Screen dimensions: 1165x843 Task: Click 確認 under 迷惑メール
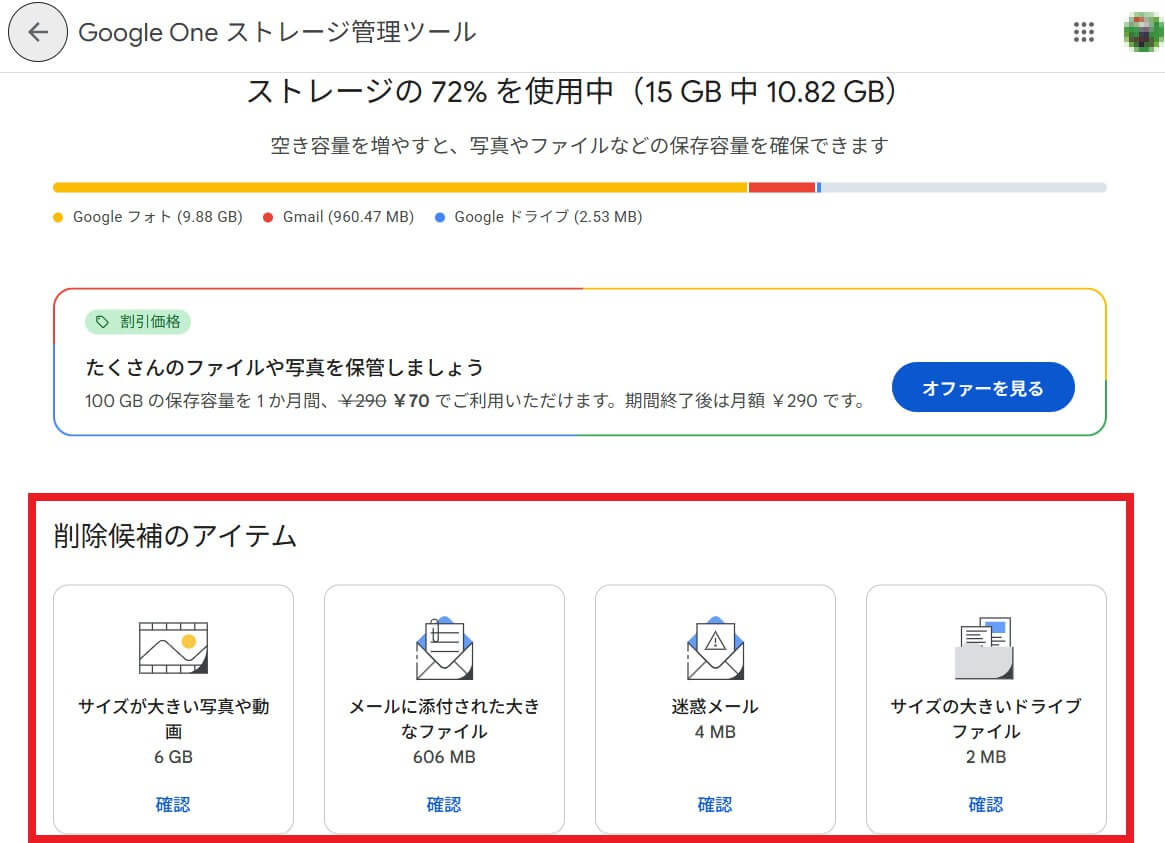click(715, 804)
